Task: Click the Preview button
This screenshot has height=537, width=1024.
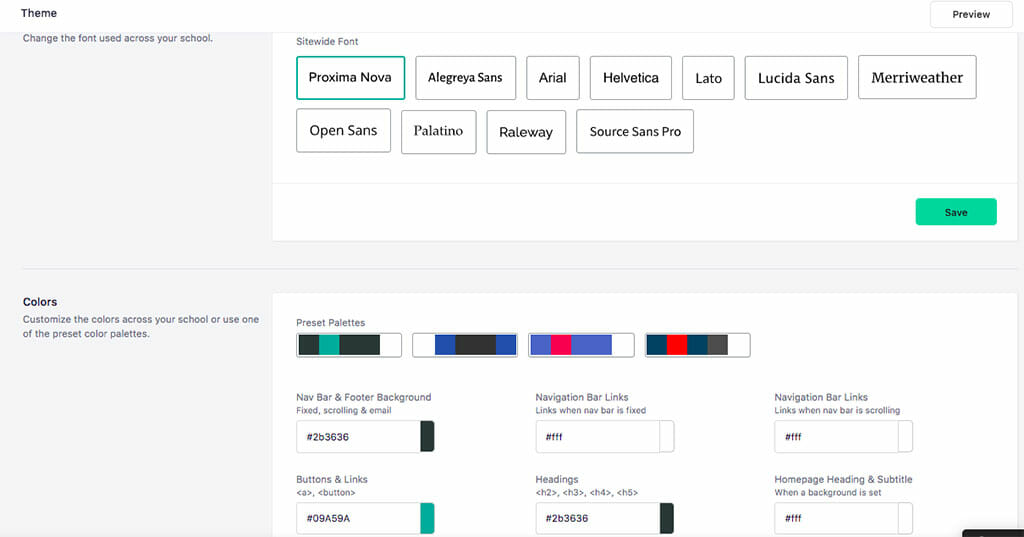Action: click(970, 14)
